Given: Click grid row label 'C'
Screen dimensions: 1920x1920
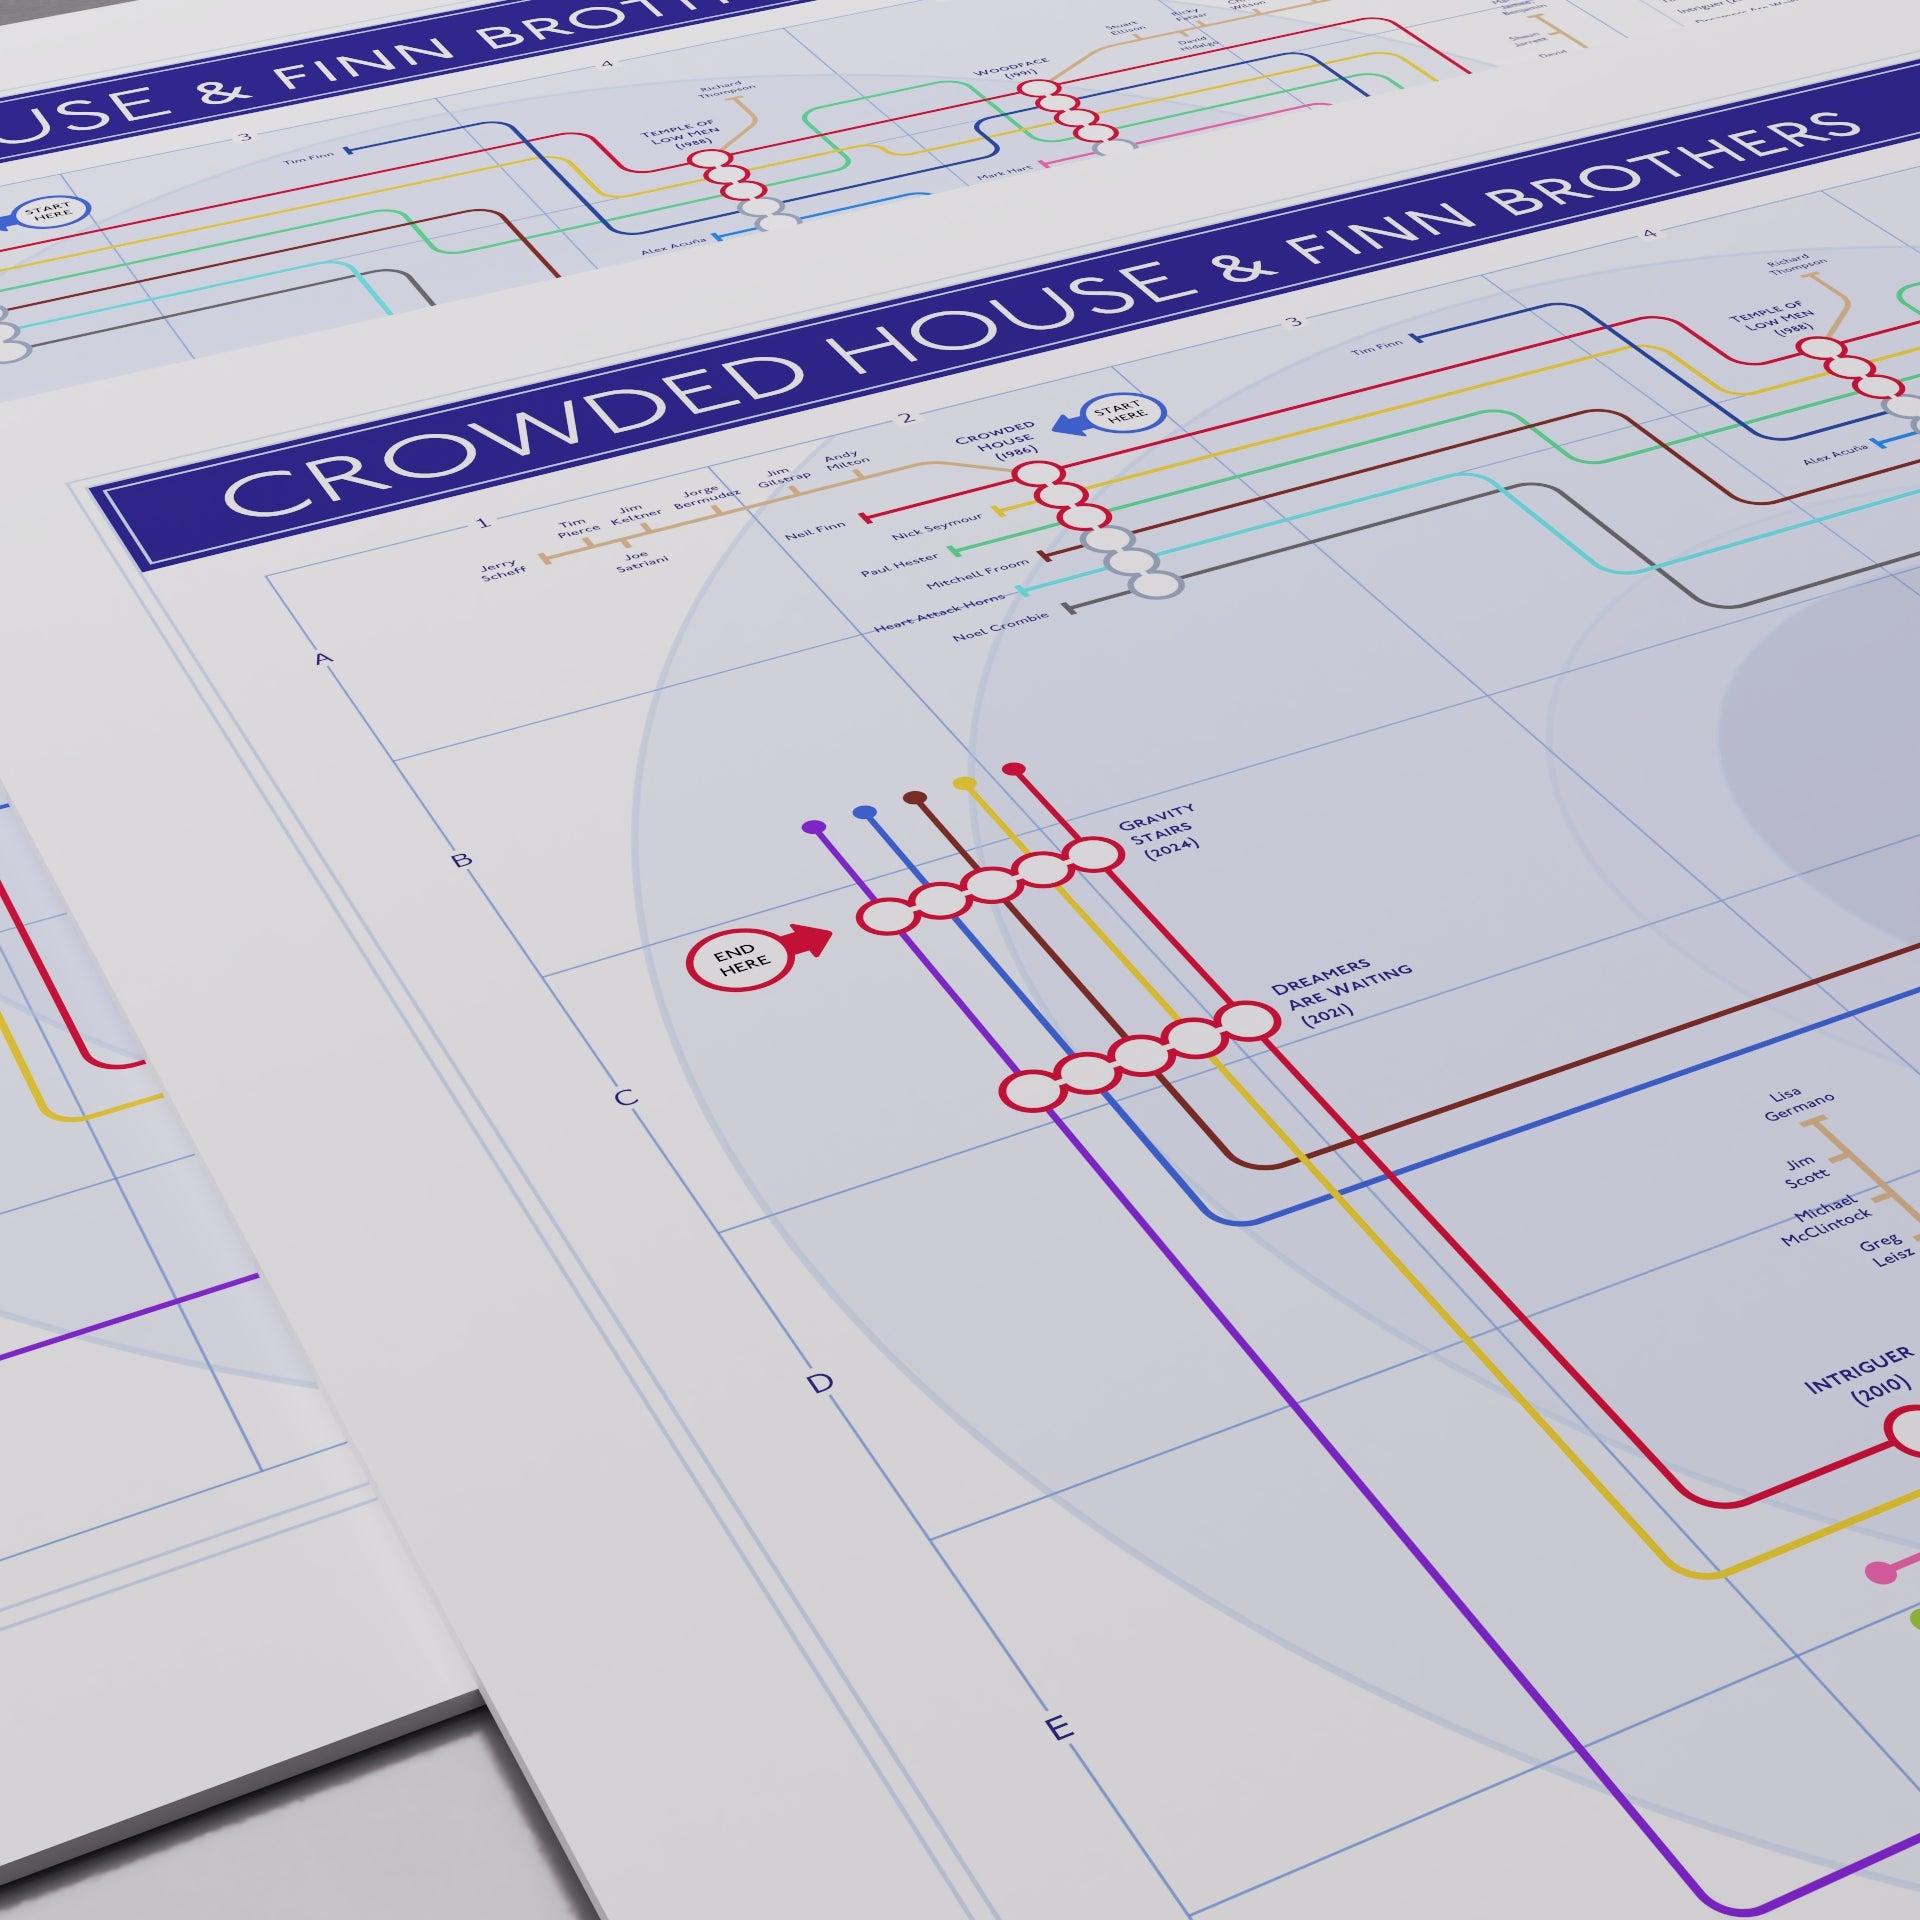Looking at the screenshot, I should click(625, 1097).
